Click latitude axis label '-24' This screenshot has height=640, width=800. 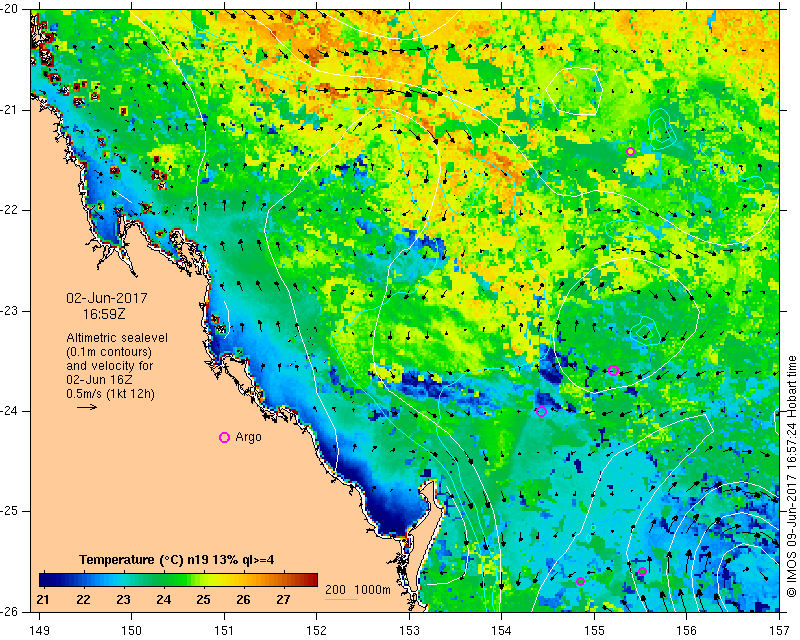pos(10,411)
